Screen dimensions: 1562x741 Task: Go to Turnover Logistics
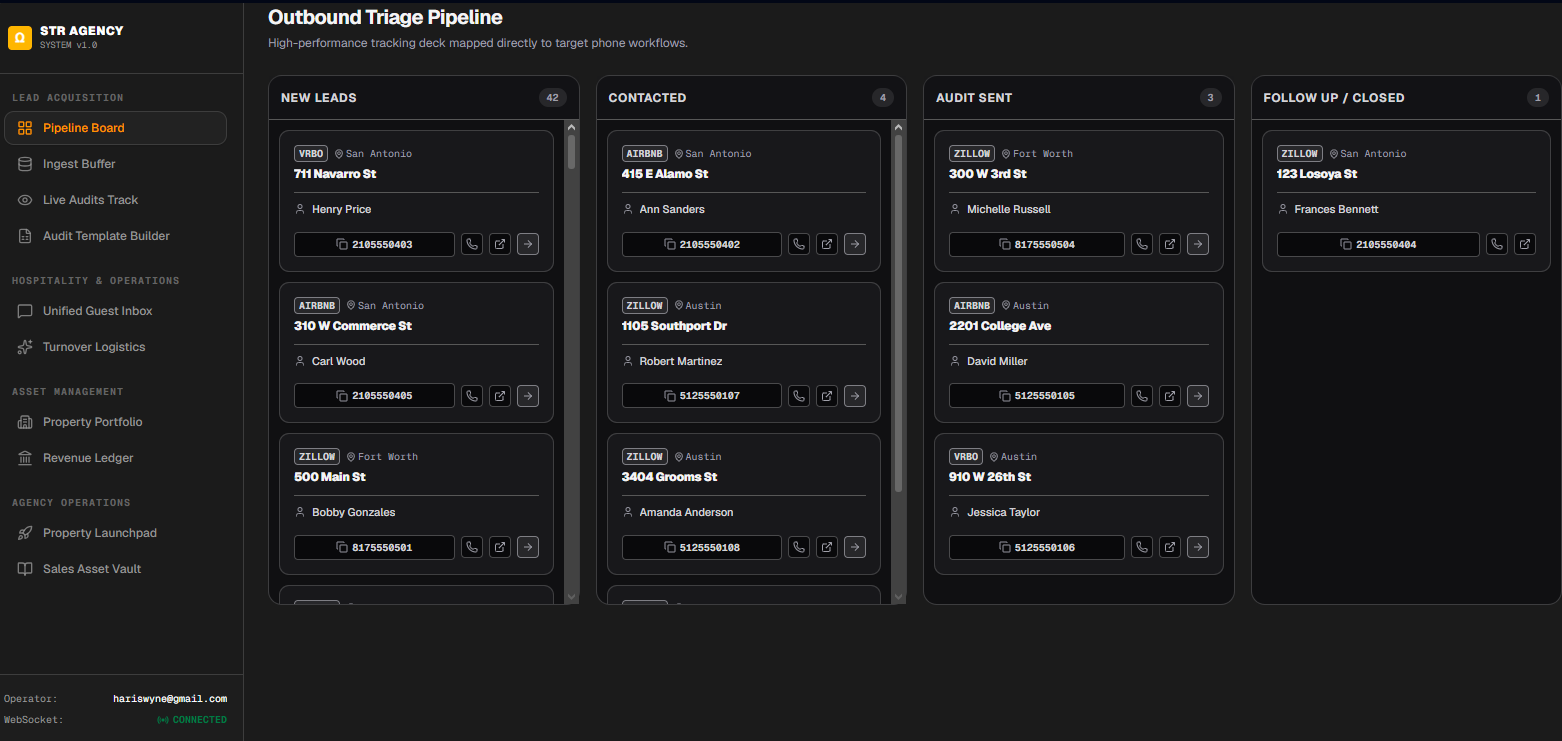115,347
